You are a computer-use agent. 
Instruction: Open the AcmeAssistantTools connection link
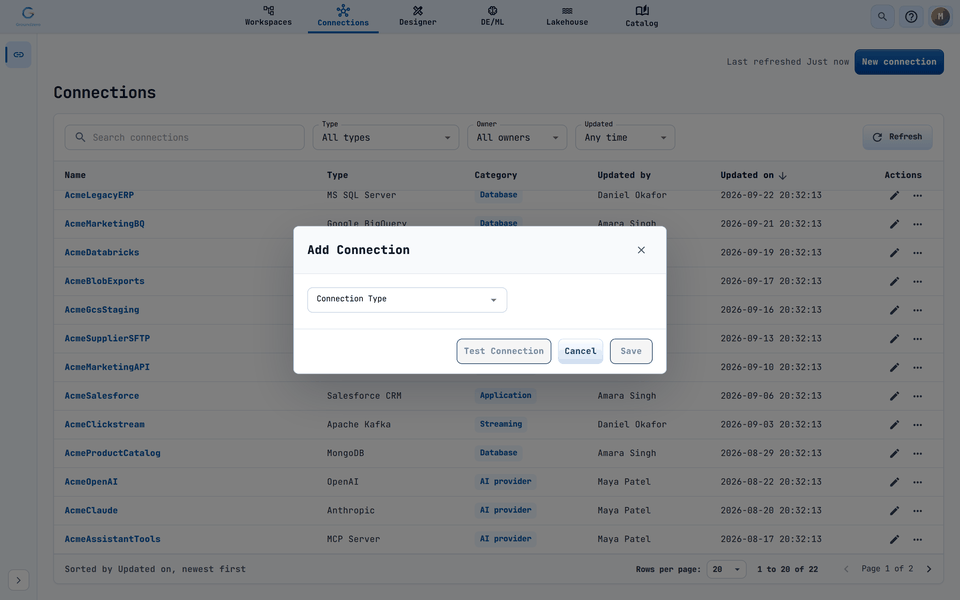point(113,539)
